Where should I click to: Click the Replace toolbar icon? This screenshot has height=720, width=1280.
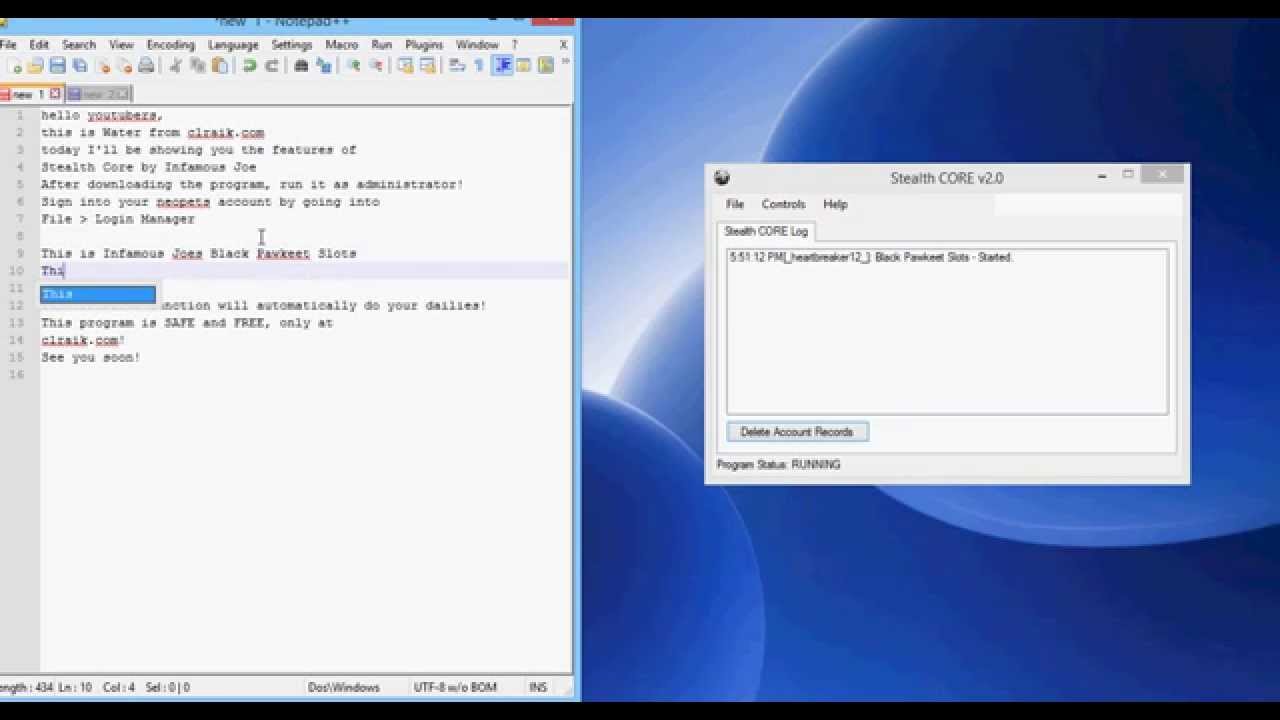point(323,66)
